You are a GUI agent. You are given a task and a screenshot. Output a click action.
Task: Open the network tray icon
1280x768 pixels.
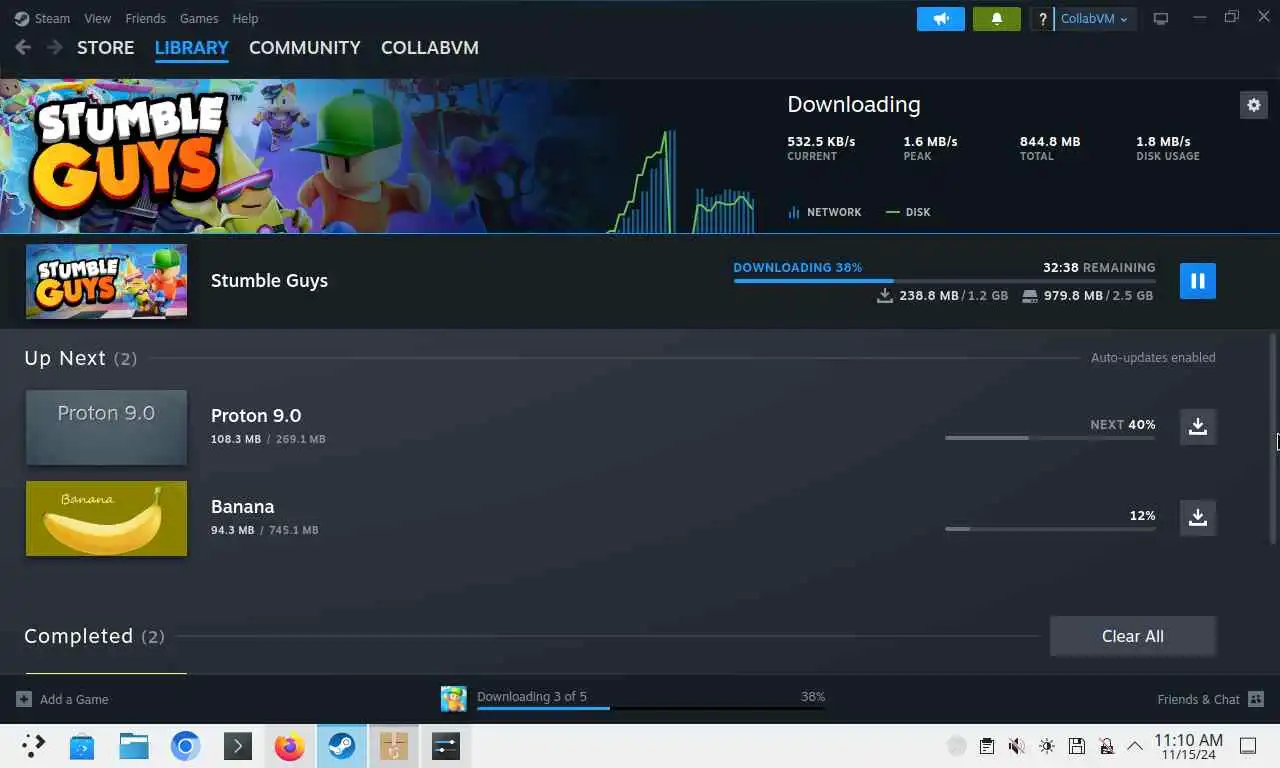coord(1106,746)
